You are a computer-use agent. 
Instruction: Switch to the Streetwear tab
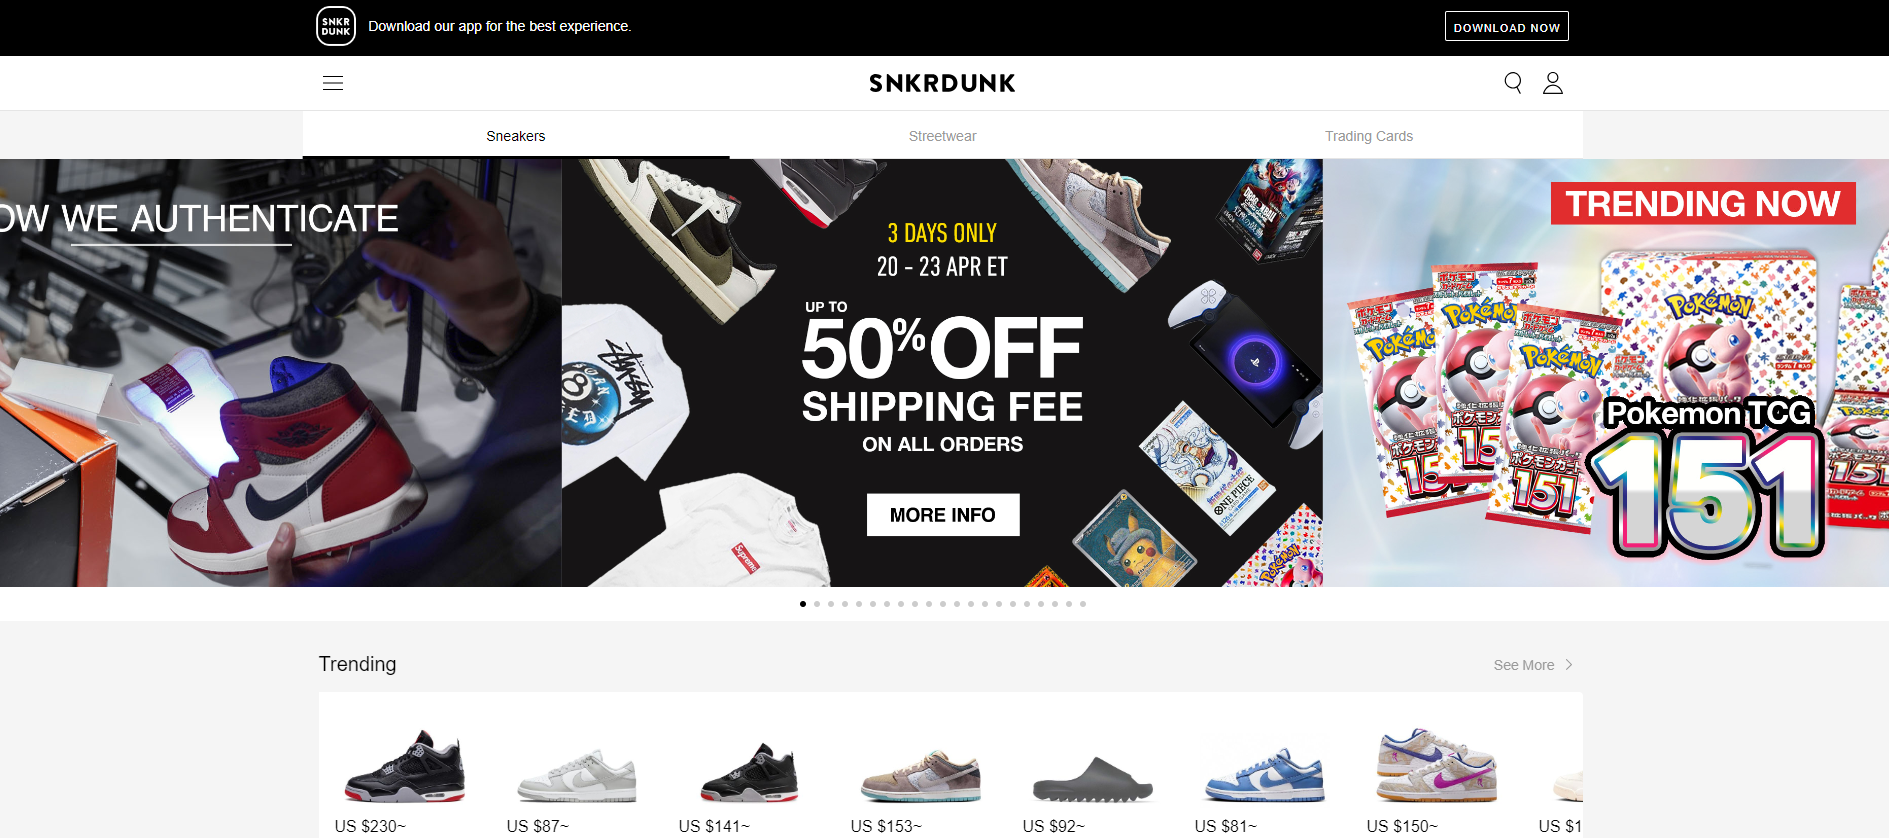[943, 136]
